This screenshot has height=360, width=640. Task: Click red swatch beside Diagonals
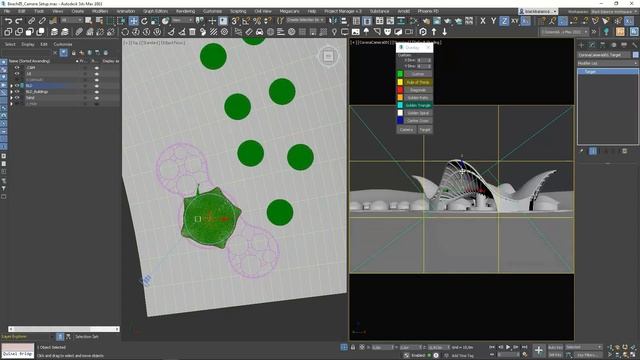tap(400, 90)
